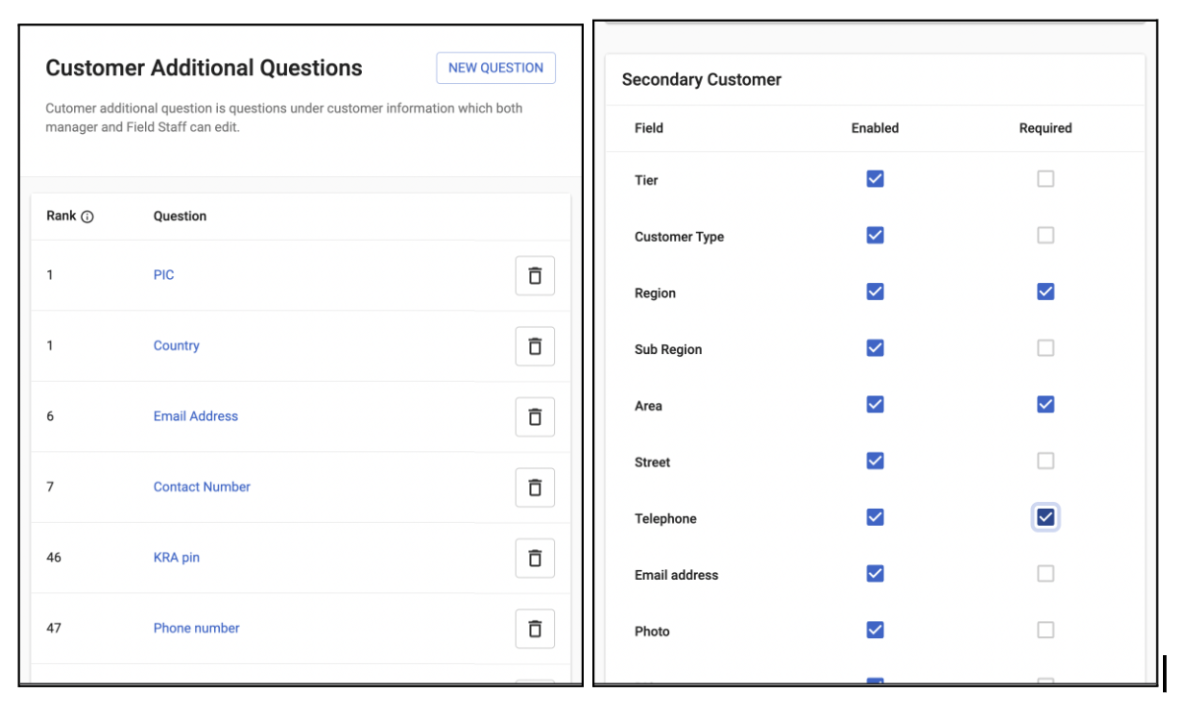The image size is (1178, 710).
Task: Click the NEW QUESTION button
Action: coord(496,68)
